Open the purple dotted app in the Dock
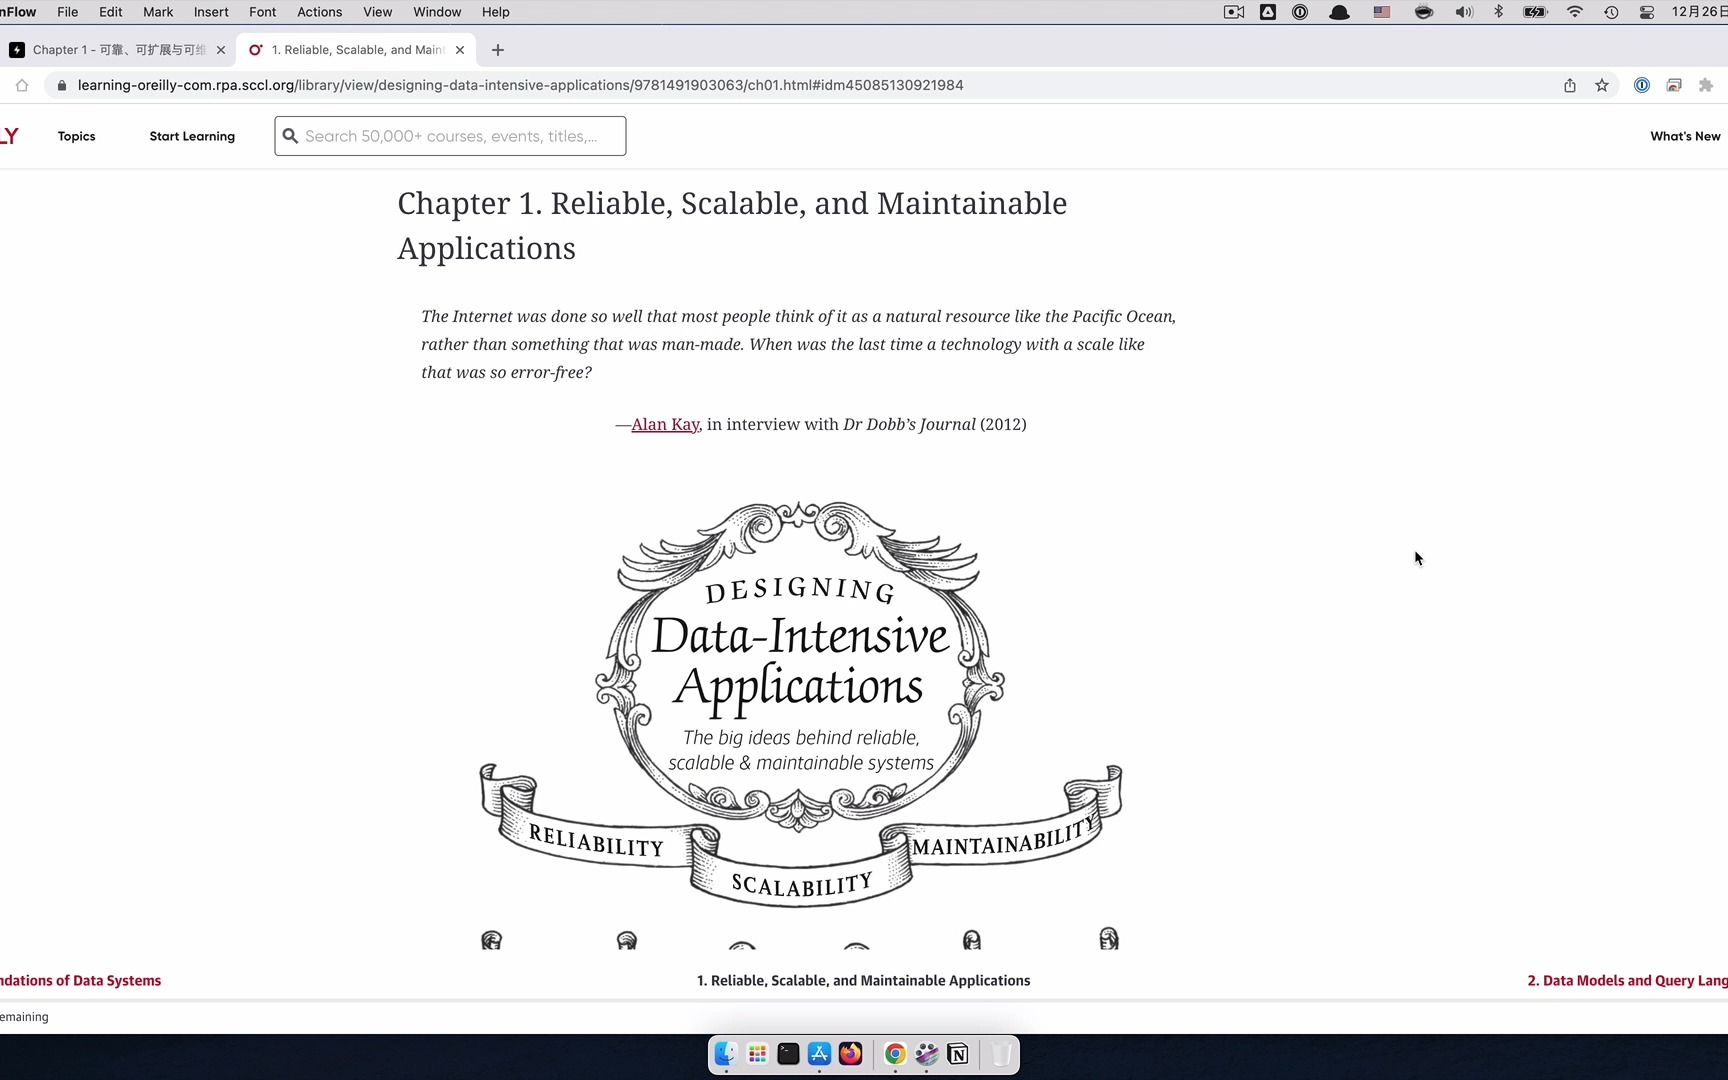The width and height of the screenshot is (1728, 1080). click(927, 1054)
